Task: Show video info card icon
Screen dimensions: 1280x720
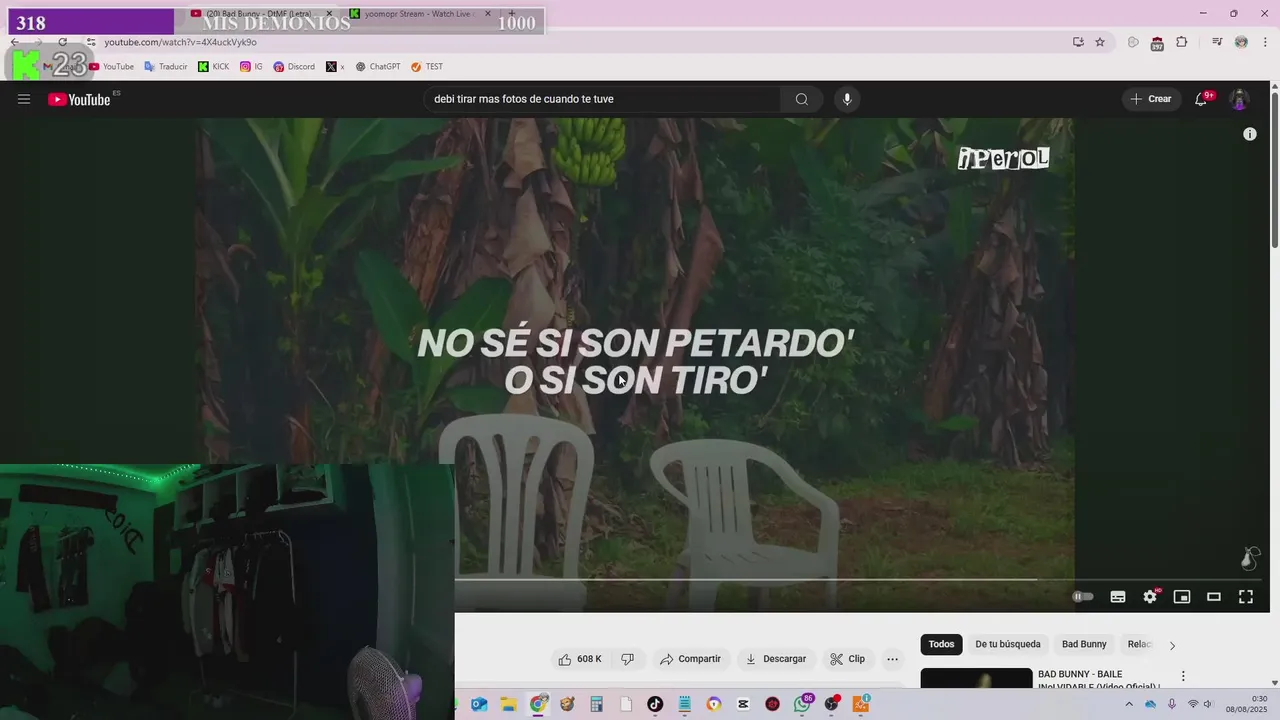Action: pos(1249,134)
